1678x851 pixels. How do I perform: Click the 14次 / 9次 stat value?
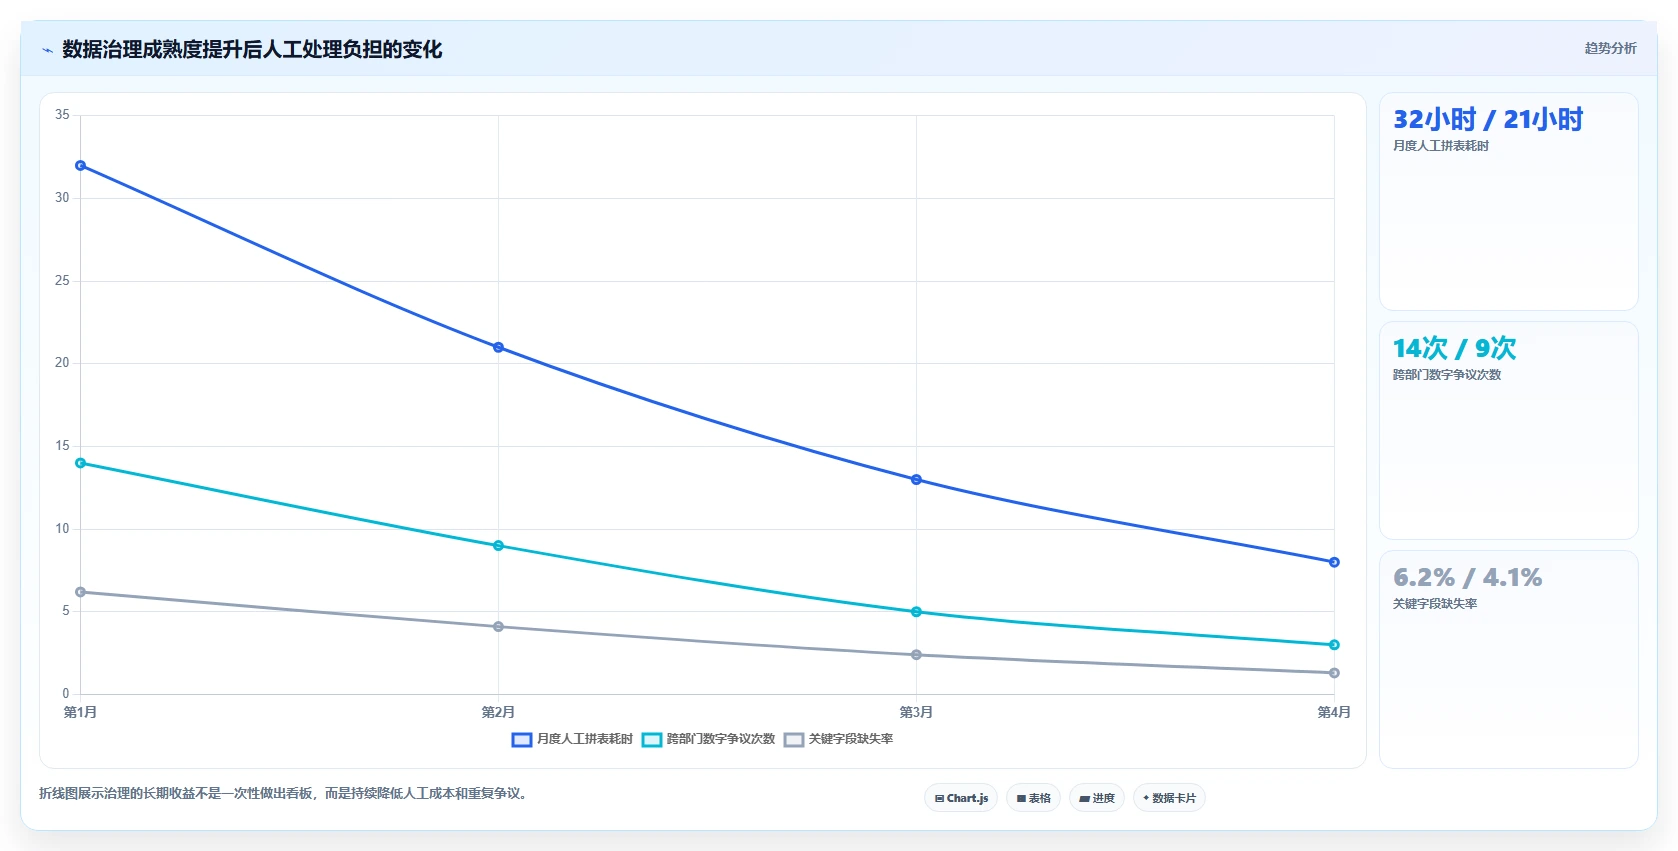(1455, 349)
